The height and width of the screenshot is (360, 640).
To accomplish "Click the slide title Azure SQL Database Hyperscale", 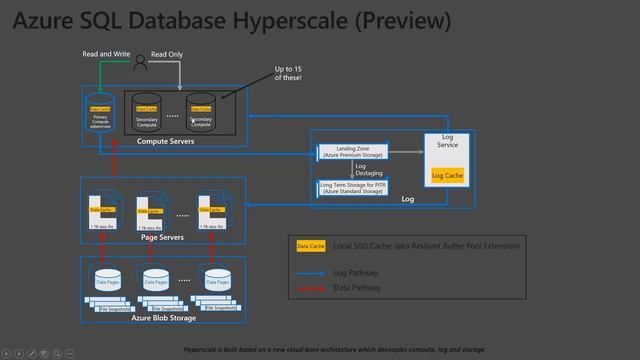I will point(232,20).
